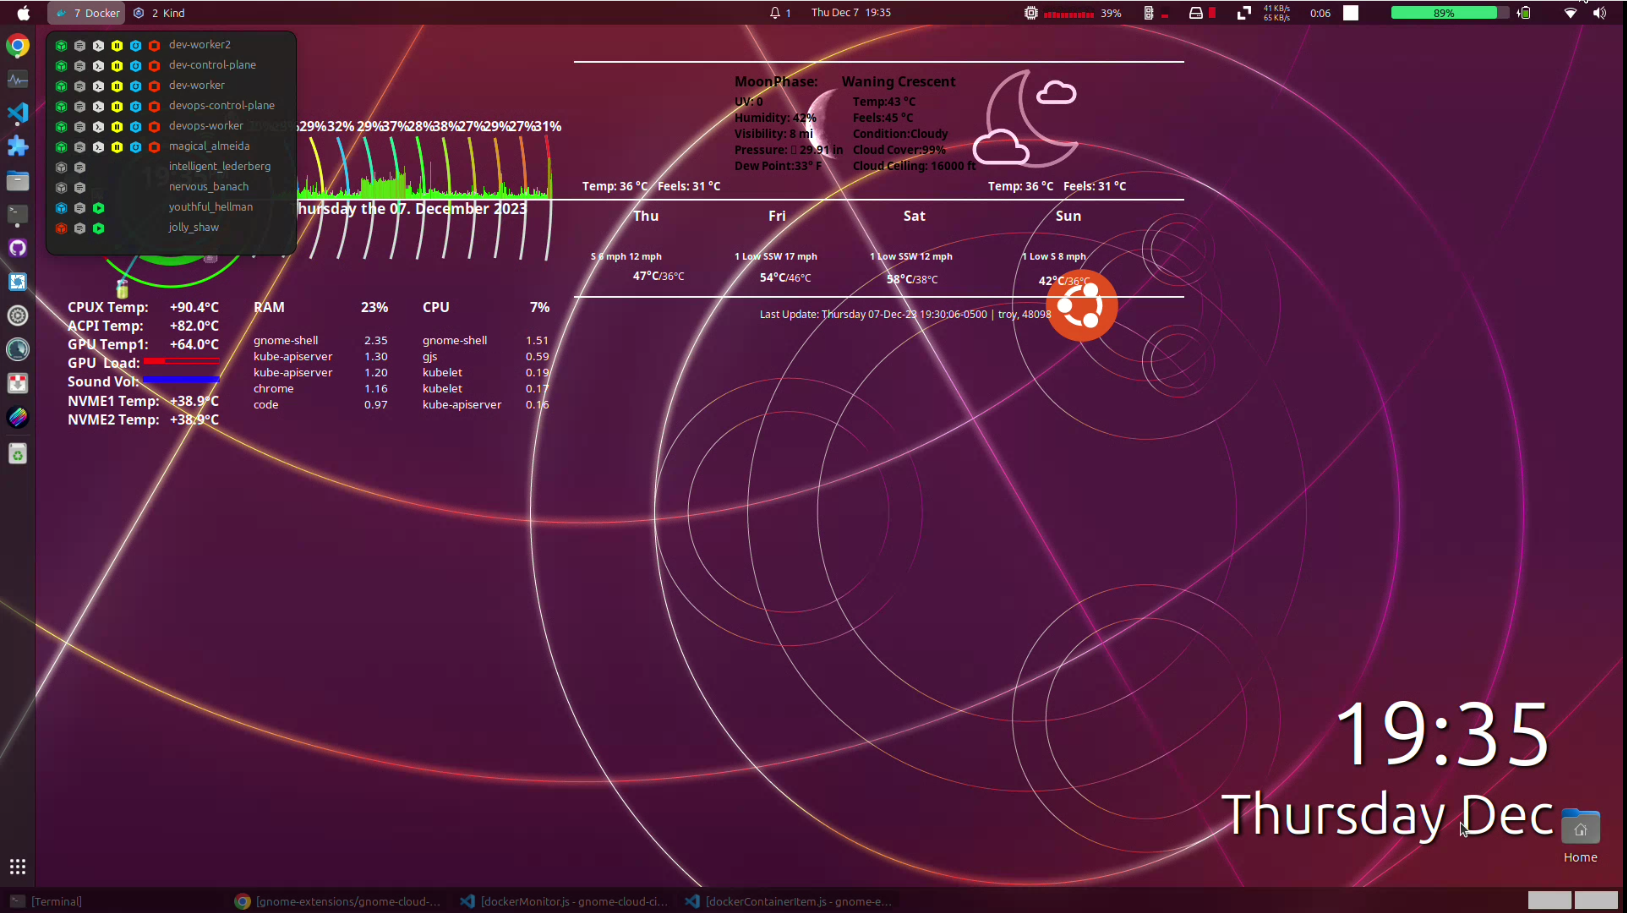
Task: Select the youthful_hellman container name
Action: [x=210, y=208]
